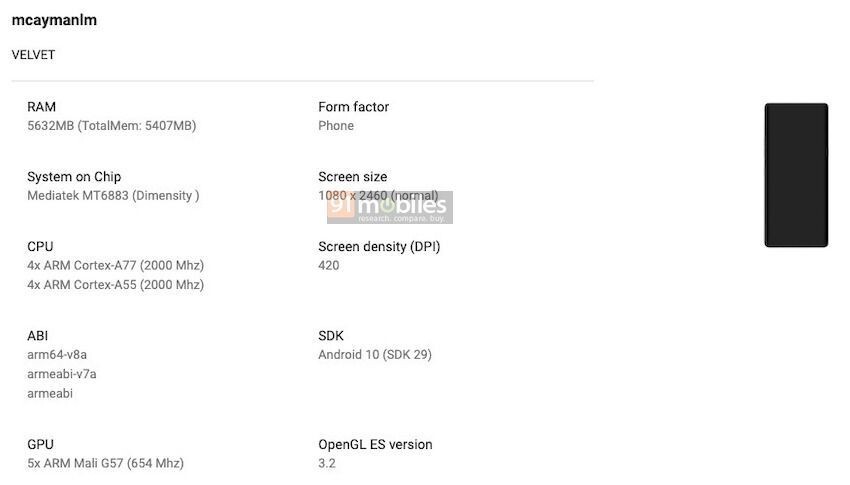The height and width of the screenshot is (485, 850).
Task: Click the ARM Cortex-A55 CPU line
Action: pyautogui.click(x=115, y=285)
